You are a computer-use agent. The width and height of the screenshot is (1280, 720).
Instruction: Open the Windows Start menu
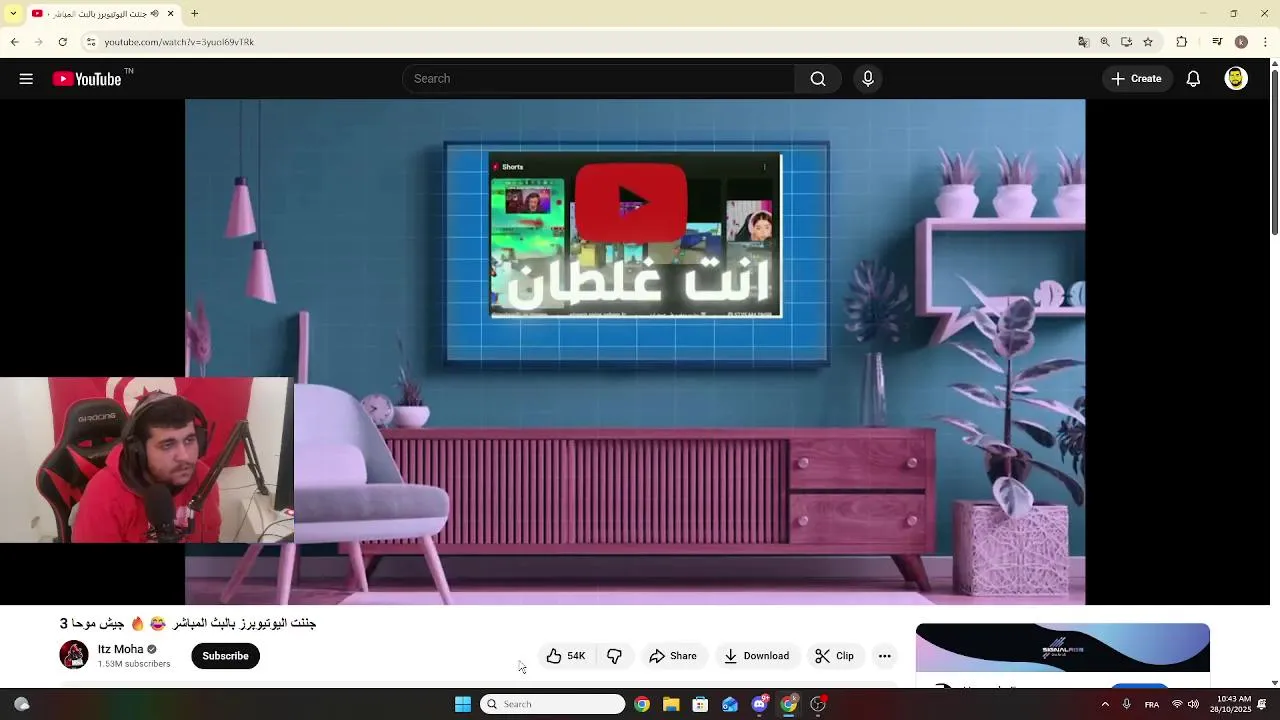click(x=463, y=704)
